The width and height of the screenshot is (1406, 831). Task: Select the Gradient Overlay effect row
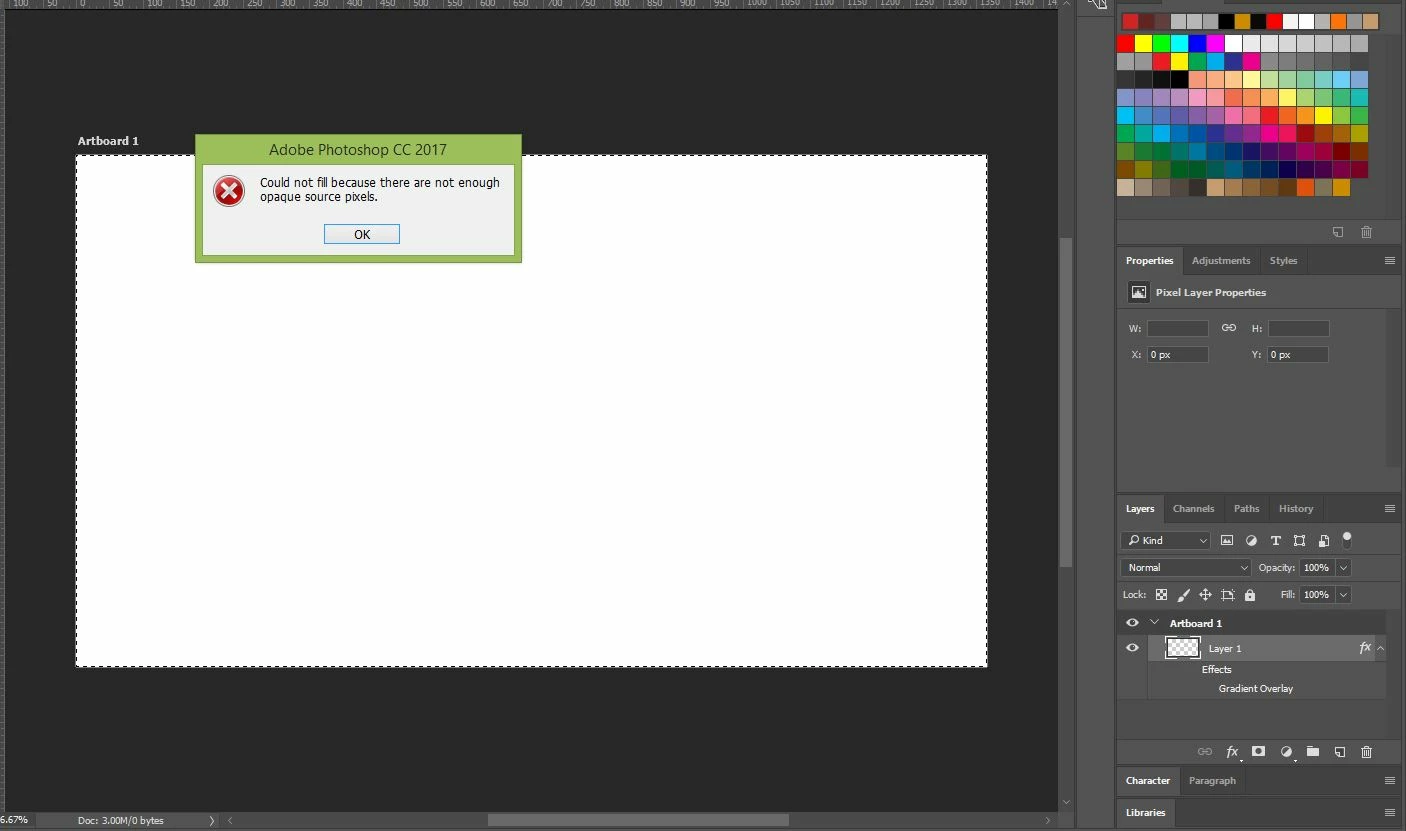(x=1255, y=689)
